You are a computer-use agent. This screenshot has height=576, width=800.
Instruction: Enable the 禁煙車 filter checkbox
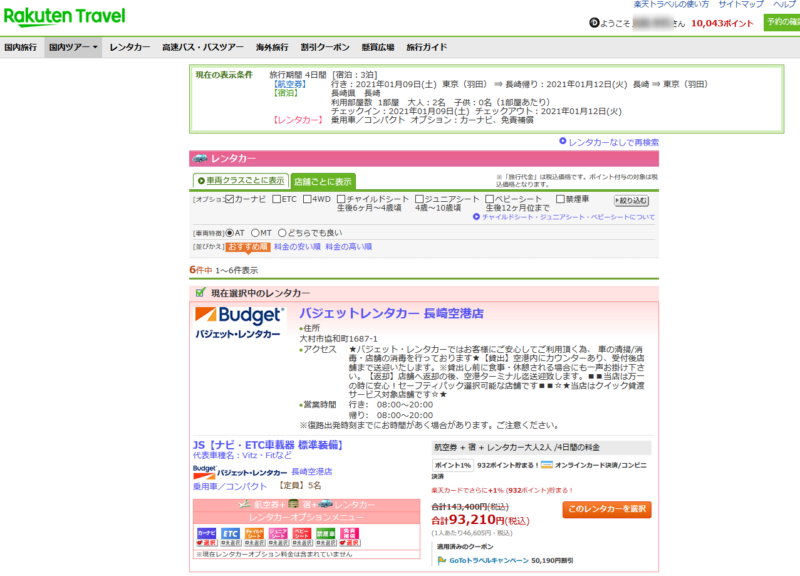[560, 199]
